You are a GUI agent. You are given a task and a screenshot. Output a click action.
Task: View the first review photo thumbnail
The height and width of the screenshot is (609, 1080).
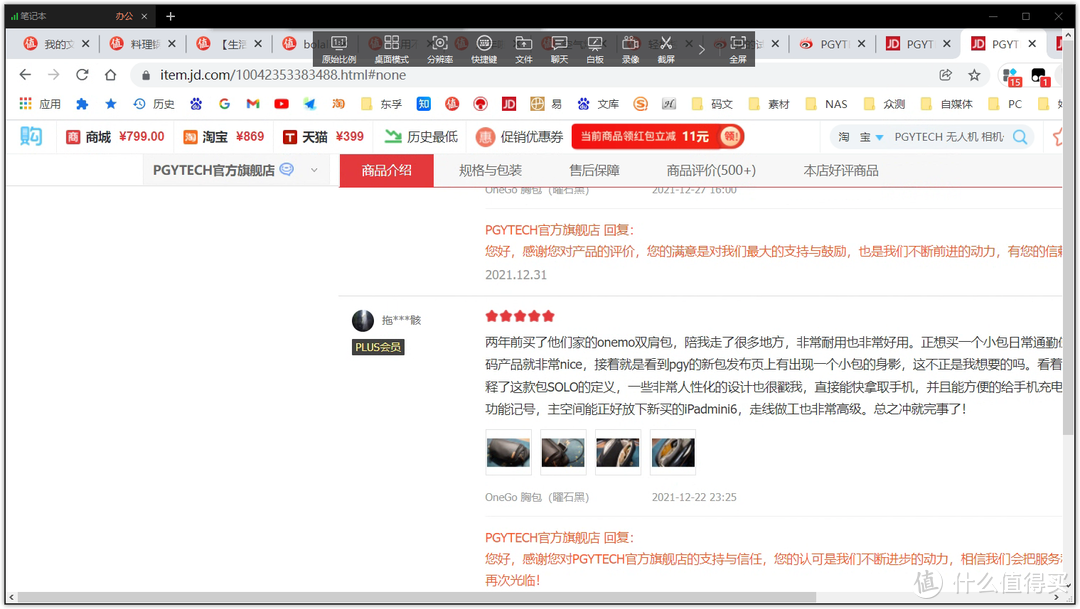509,451
